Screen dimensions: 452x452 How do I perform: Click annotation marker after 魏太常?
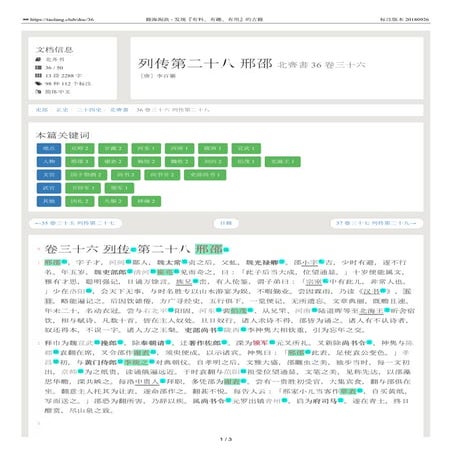pos(185,262)
